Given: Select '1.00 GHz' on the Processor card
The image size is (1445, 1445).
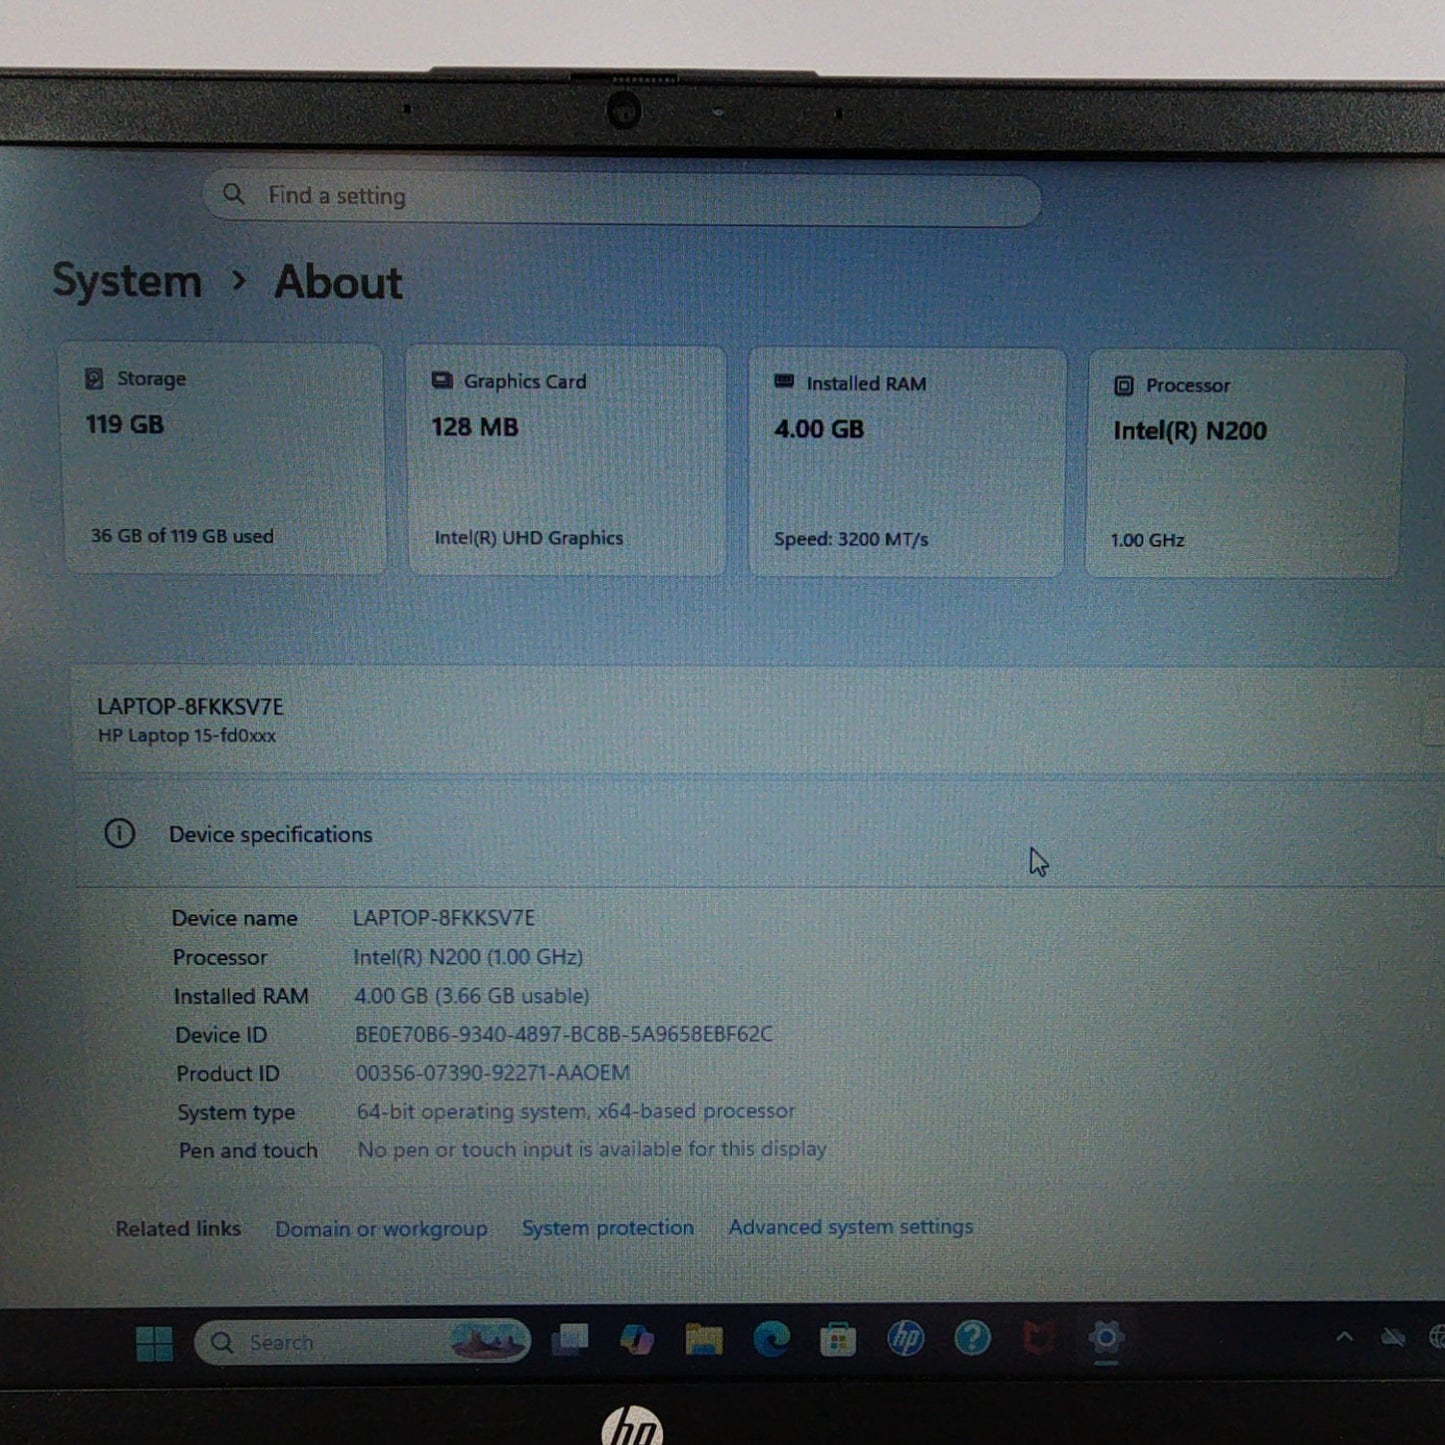Looking at the screenshot, I should coord(1147,540).
